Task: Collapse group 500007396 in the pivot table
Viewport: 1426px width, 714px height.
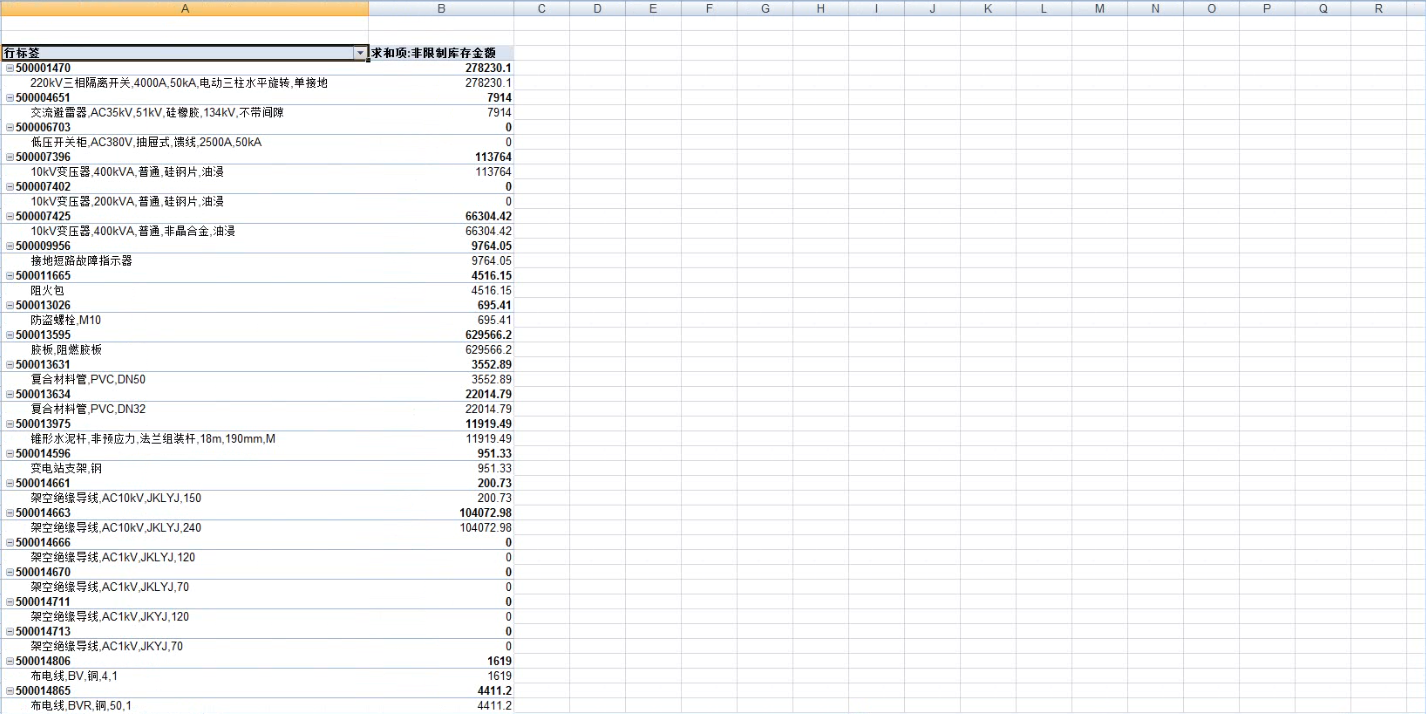Action: tap(9, 157)
